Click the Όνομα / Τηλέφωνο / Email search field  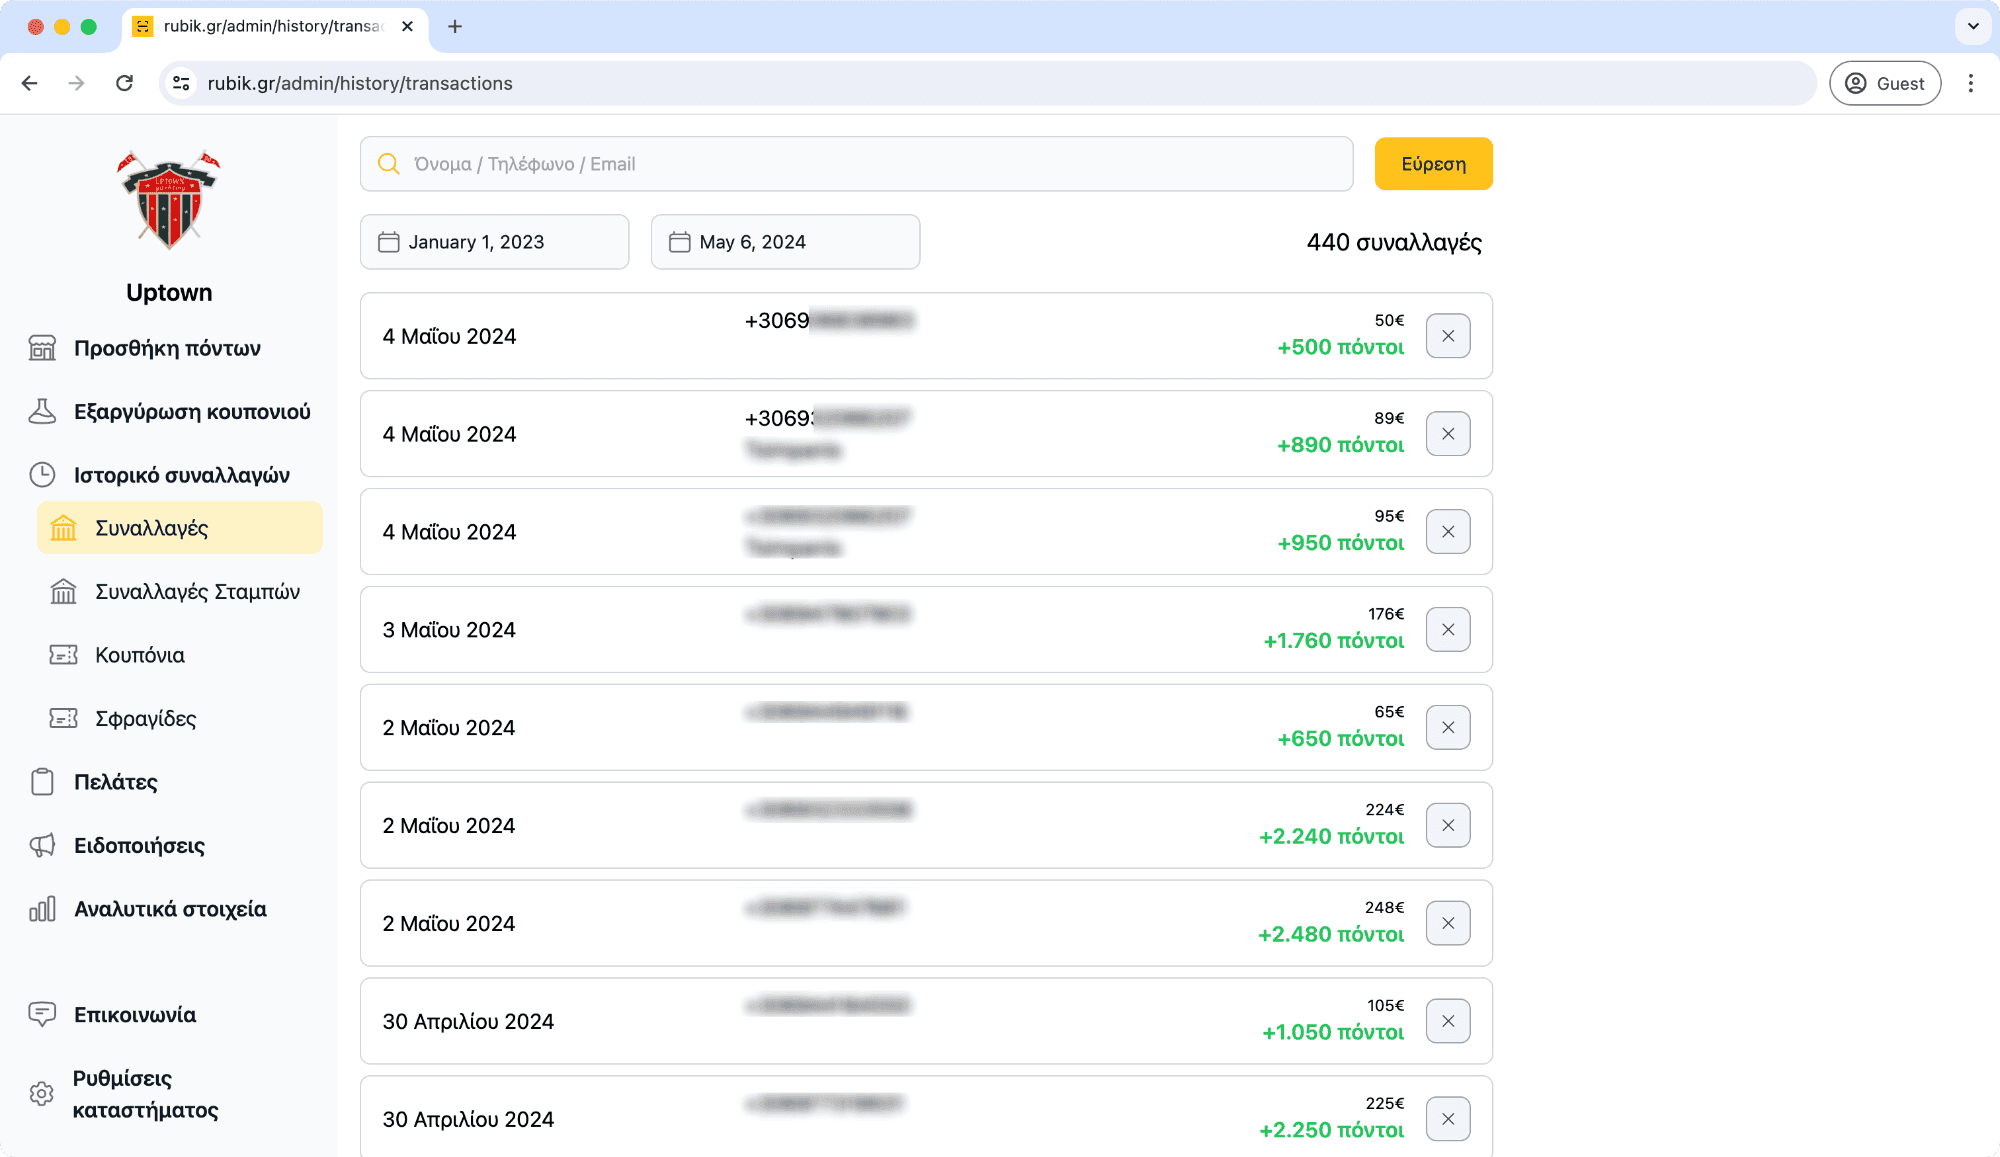pos(856,164)
